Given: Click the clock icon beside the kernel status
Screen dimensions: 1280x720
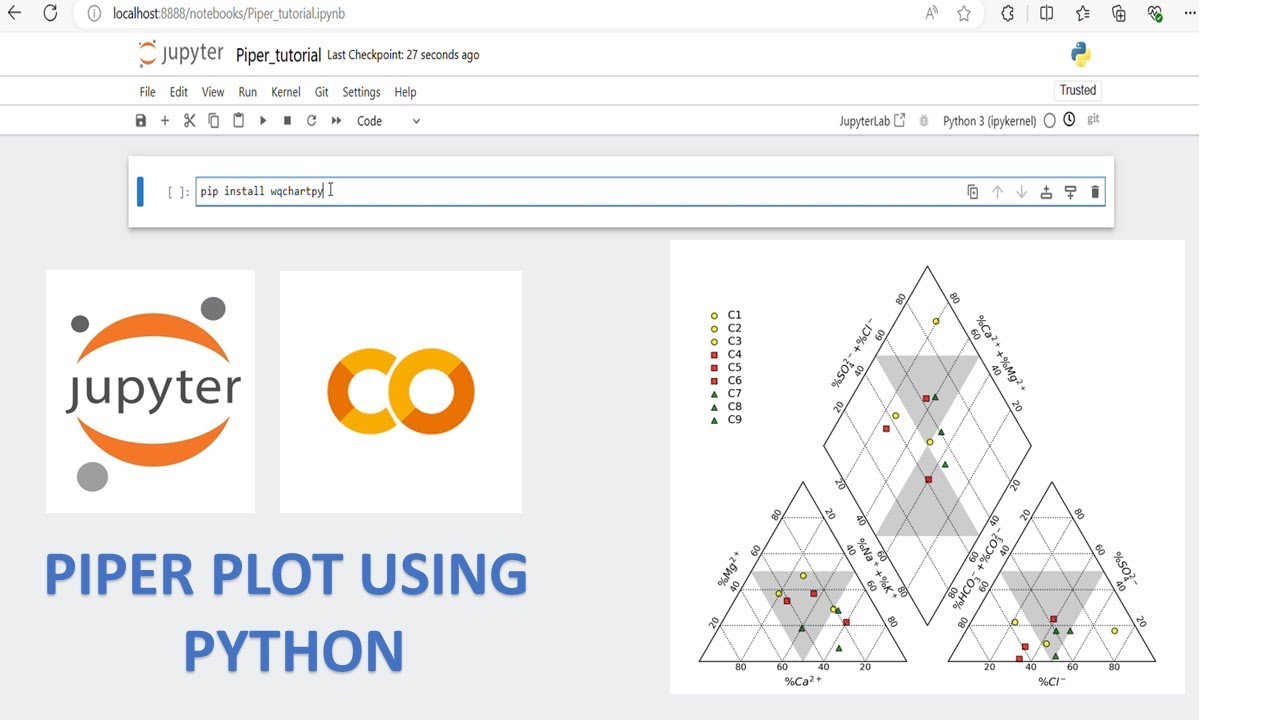Looking at the screenshot, I should coord(1069,120).
